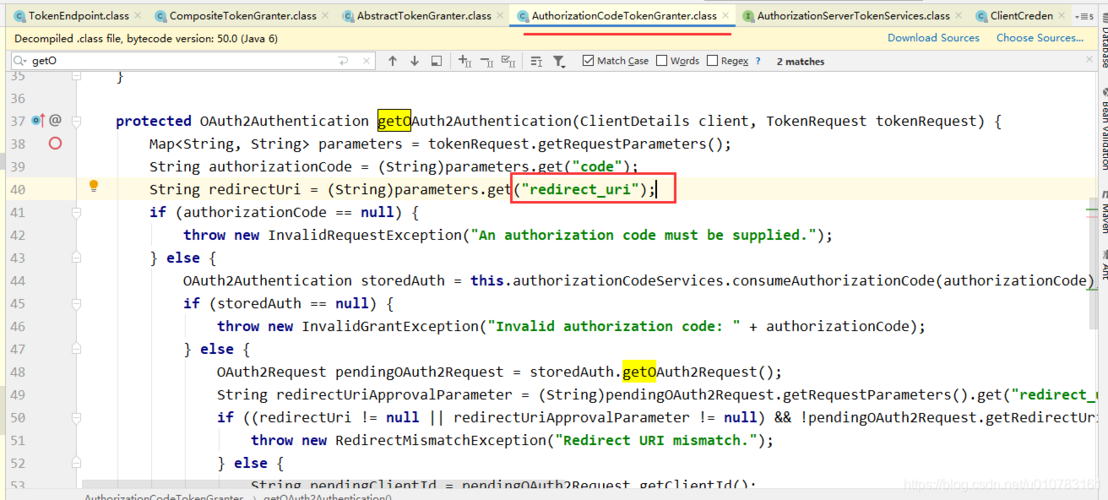The width and height of the screenshot is (1108, 500).
Task: Toggle breakpoint circle on line 38
Action: coord(54,144)
